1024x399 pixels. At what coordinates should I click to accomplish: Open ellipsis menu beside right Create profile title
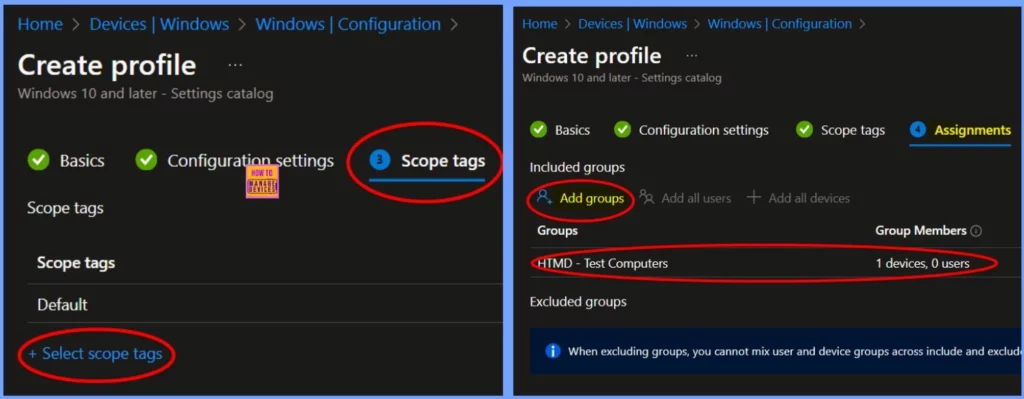(x=692, y=56)
